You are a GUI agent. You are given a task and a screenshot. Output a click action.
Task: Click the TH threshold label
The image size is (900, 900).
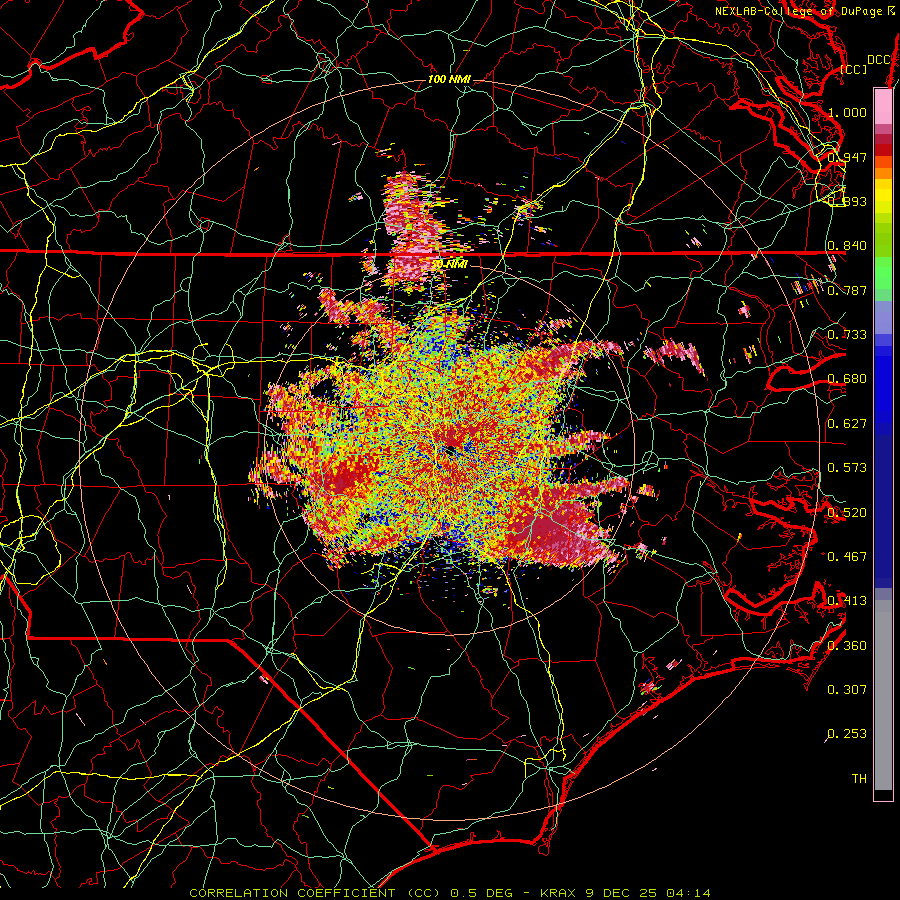(859, 779)
